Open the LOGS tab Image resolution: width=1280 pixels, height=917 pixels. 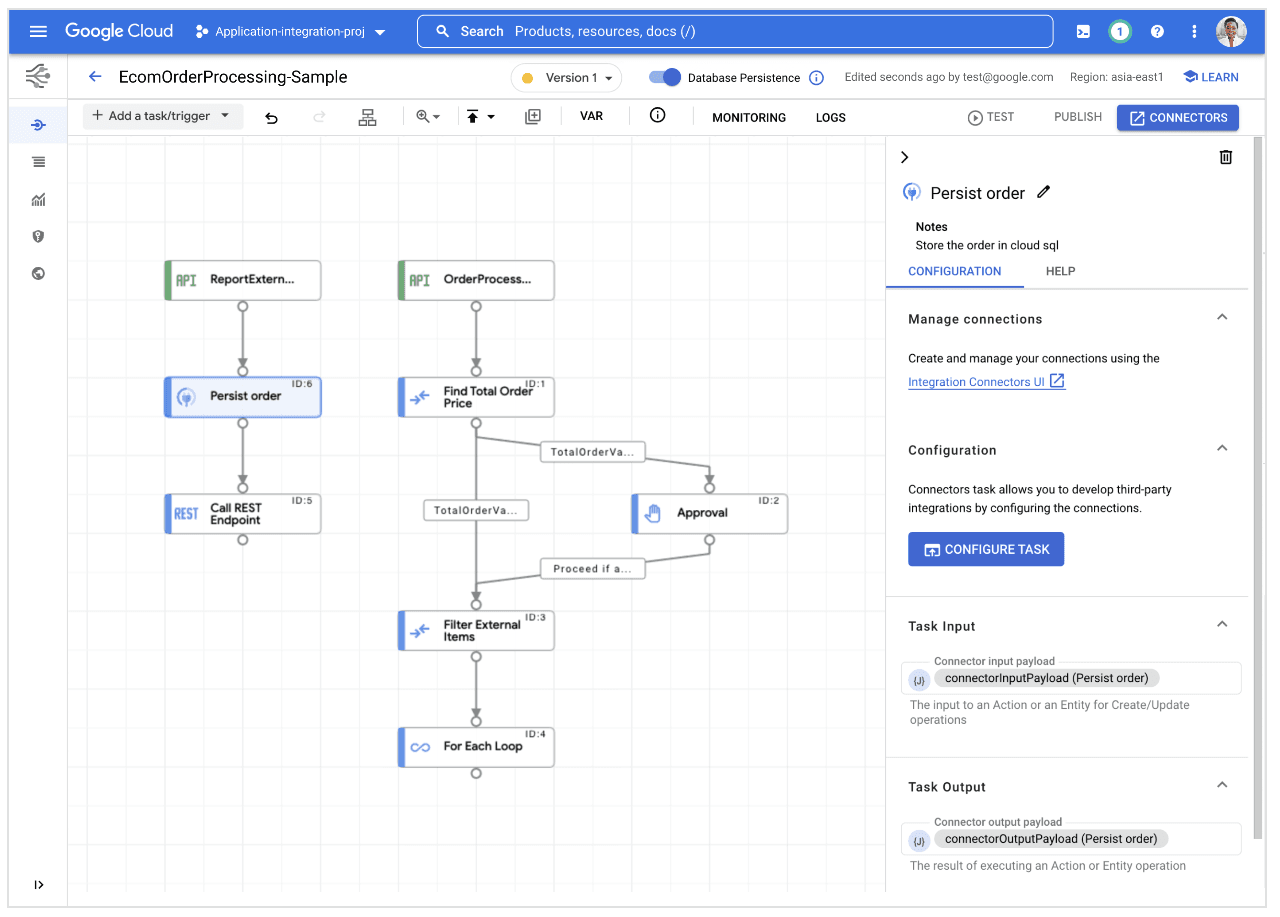830,117
